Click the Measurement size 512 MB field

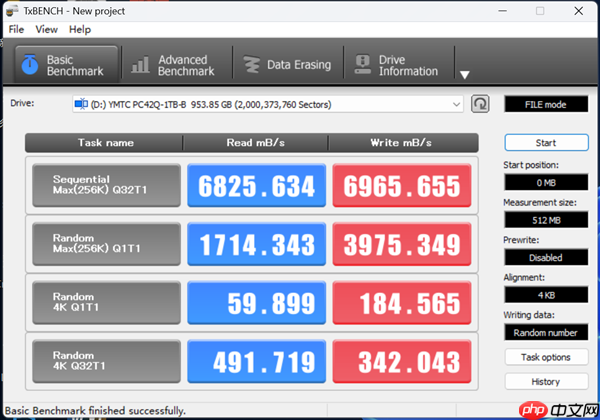click(x=546, y=220)
